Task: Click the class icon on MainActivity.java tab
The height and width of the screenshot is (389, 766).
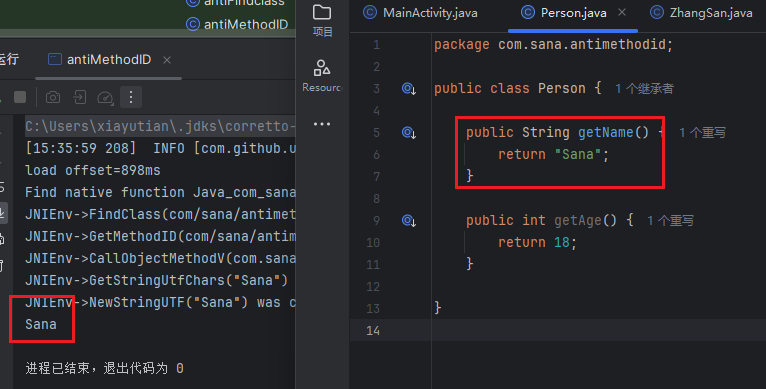Action: 370,12
